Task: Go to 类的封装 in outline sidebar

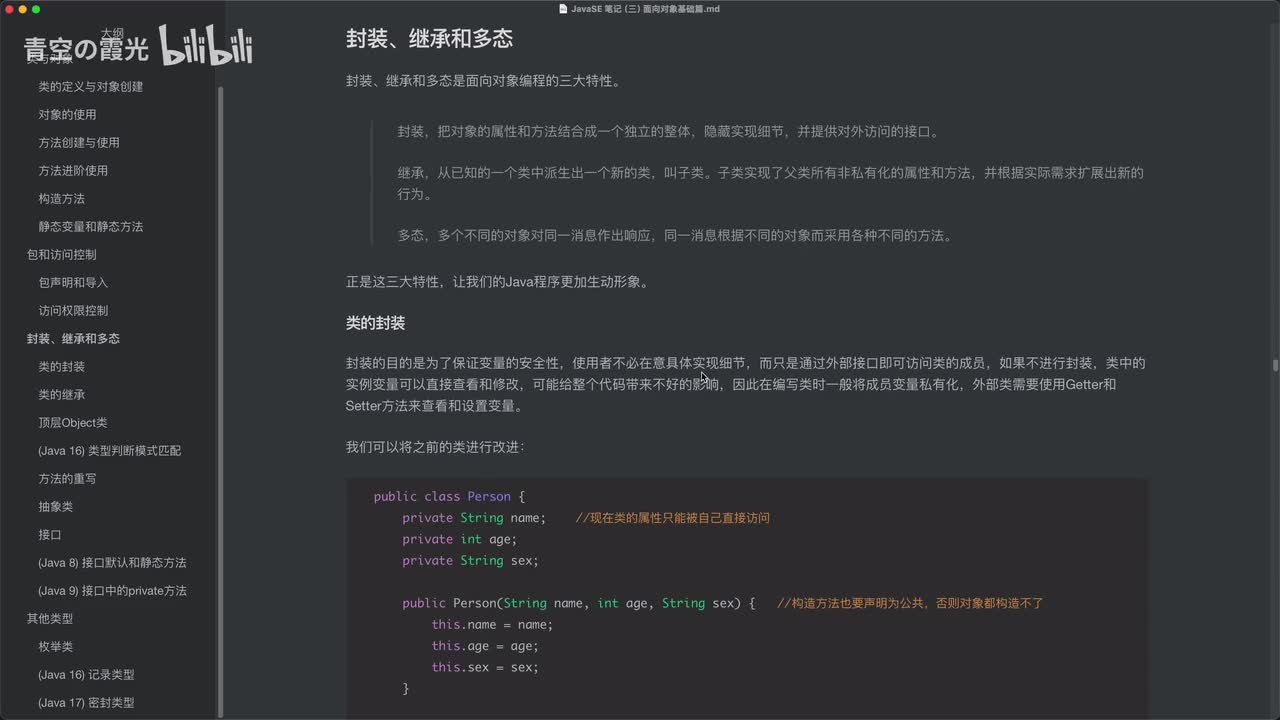Action: 61,367
